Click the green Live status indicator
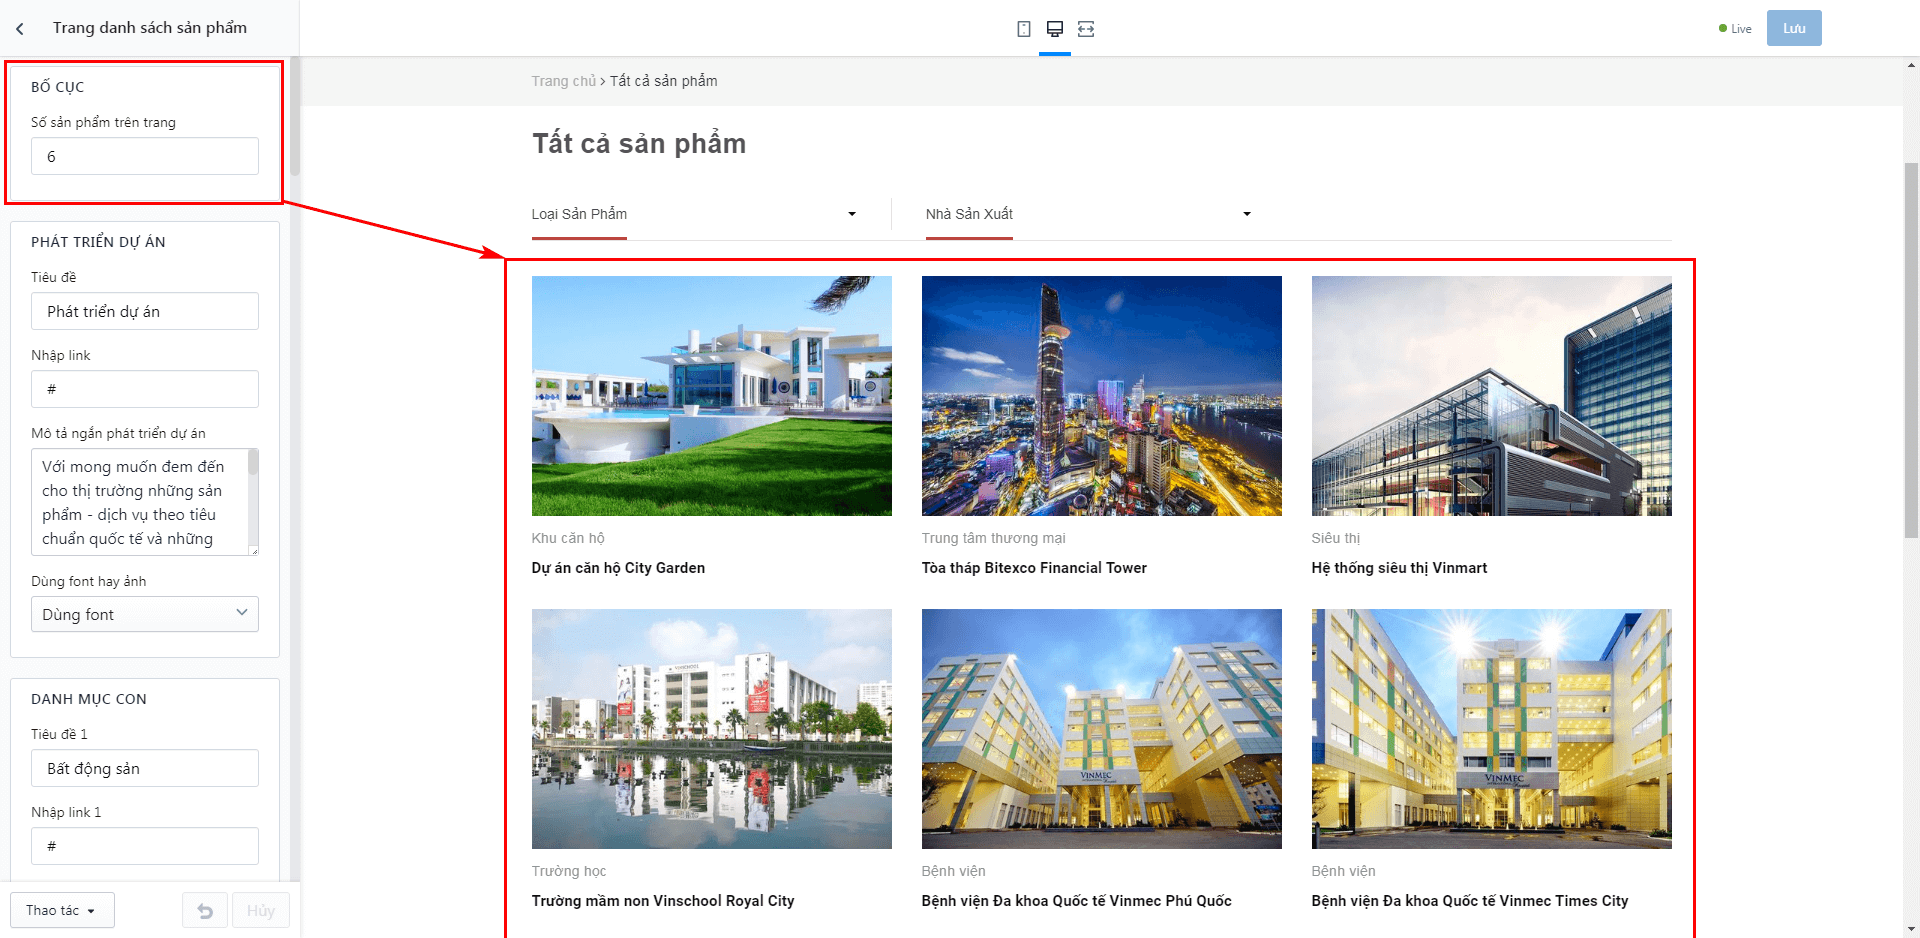This screenshot has width=1920, height=938. [1735, 29]
